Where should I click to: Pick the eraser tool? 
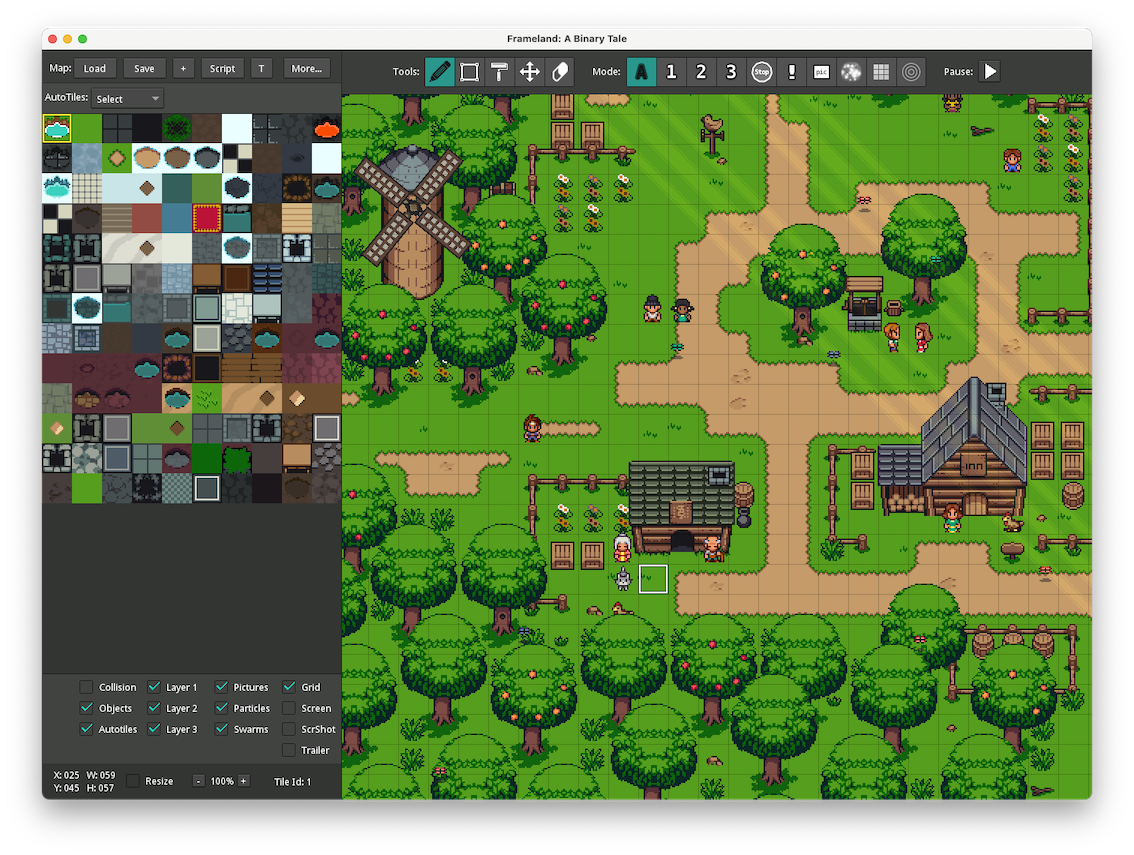[x=559, y=72]
